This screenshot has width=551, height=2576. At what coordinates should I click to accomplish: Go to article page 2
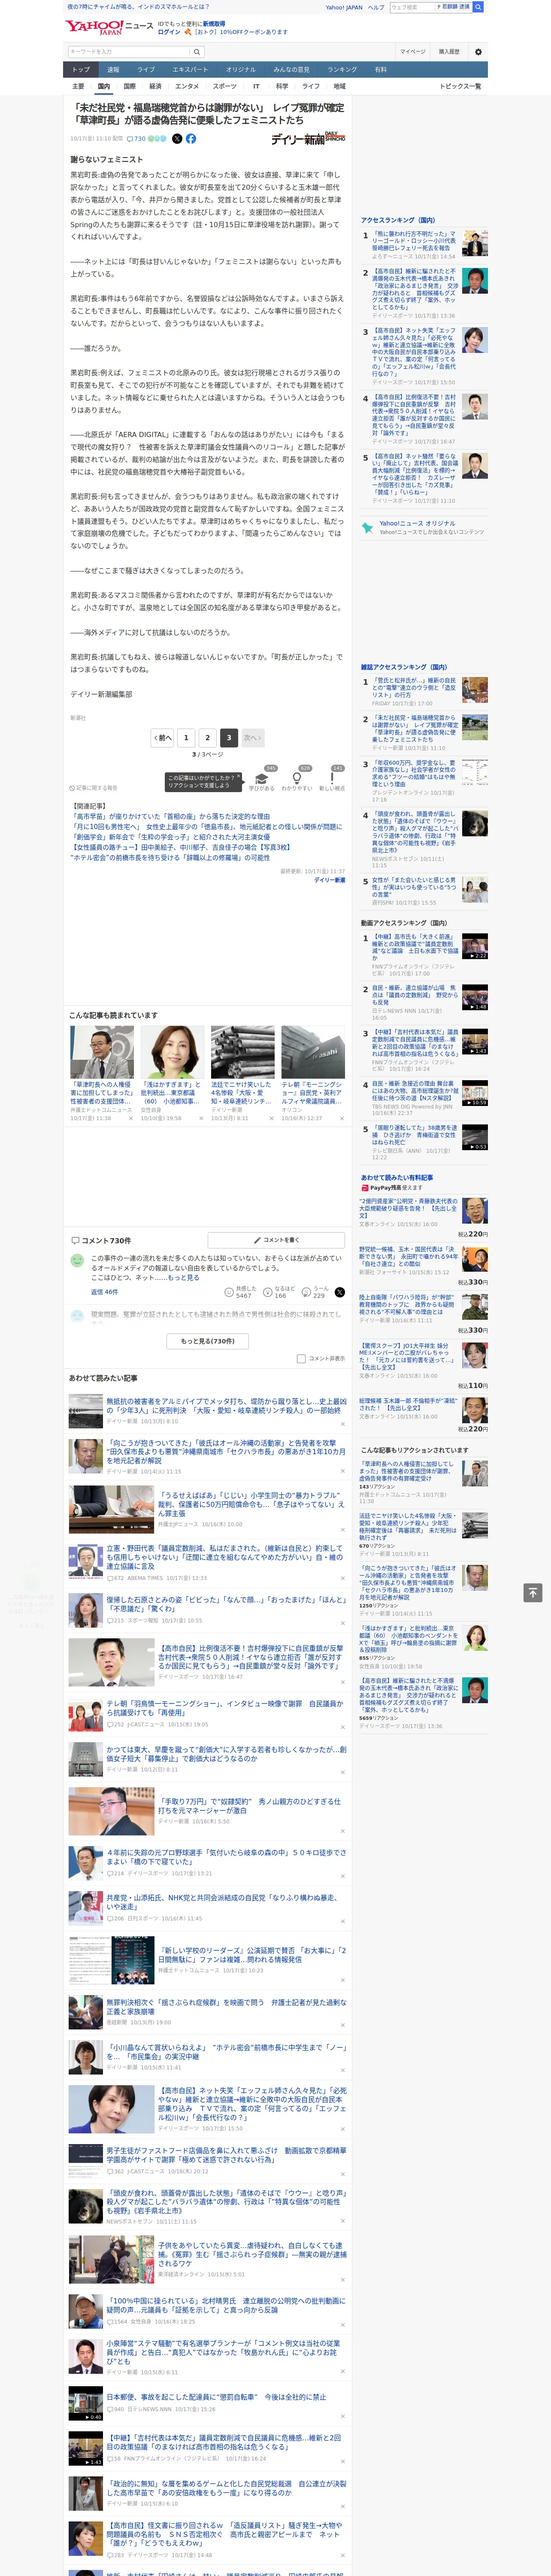(x=208, y=737)
